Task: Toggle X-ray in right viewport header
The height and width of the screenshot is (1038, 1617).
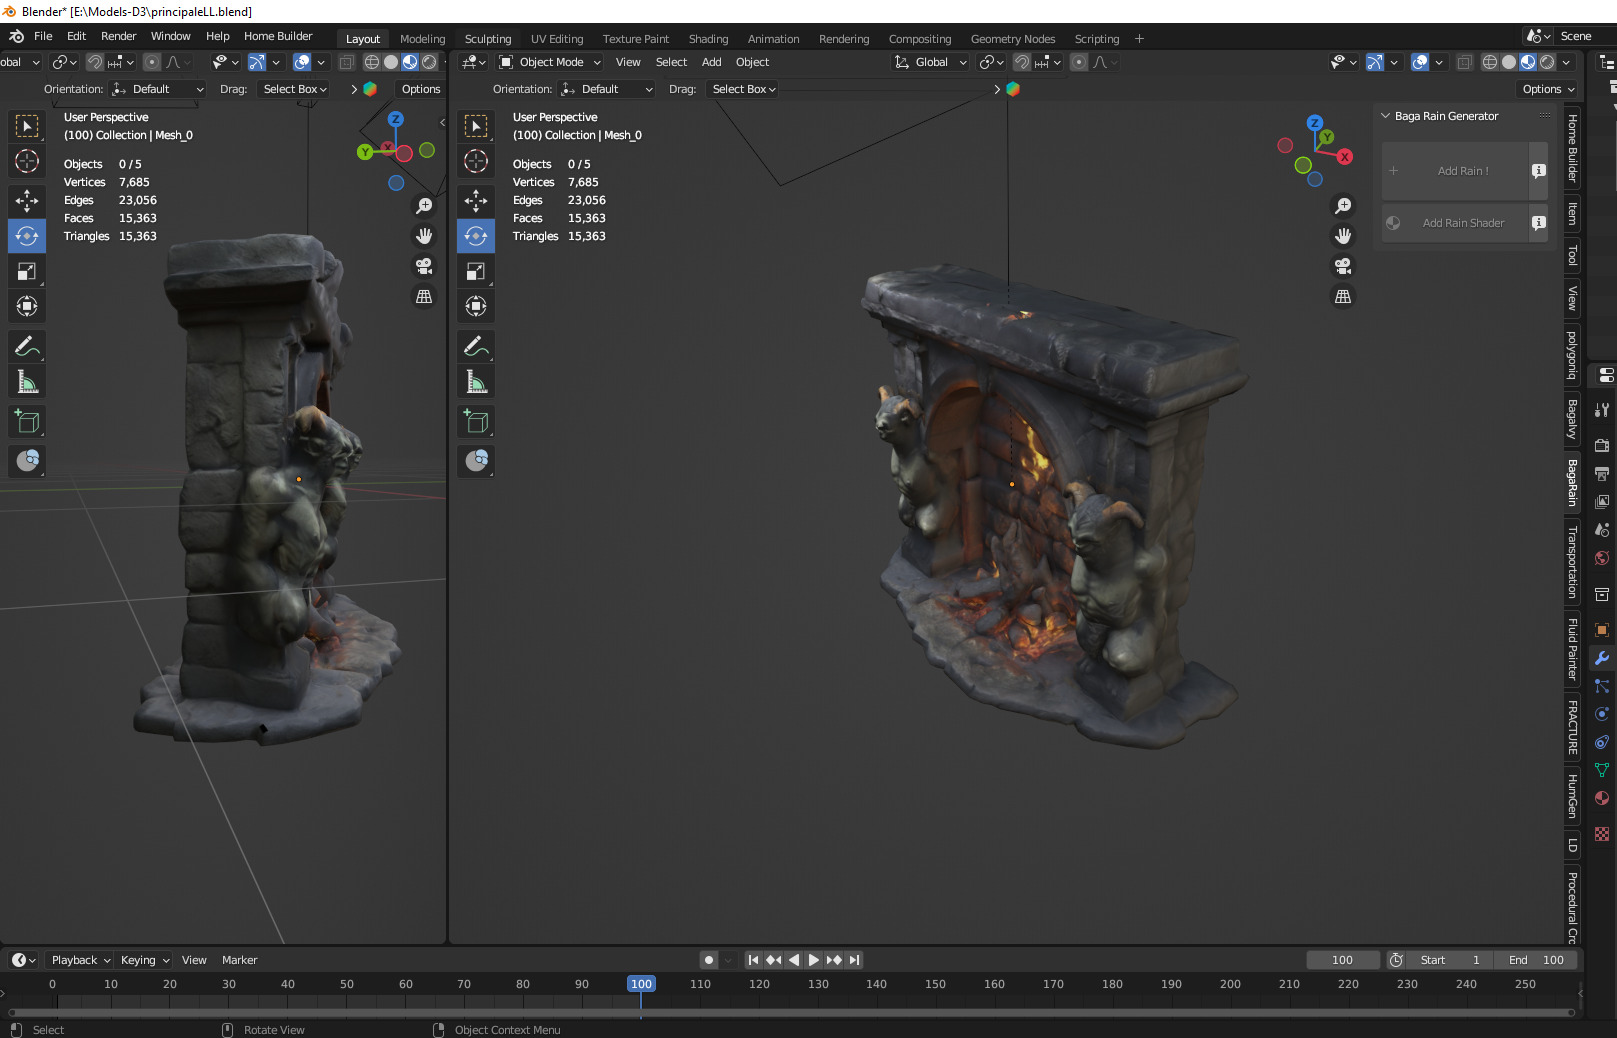Action: pos(1464,62)
